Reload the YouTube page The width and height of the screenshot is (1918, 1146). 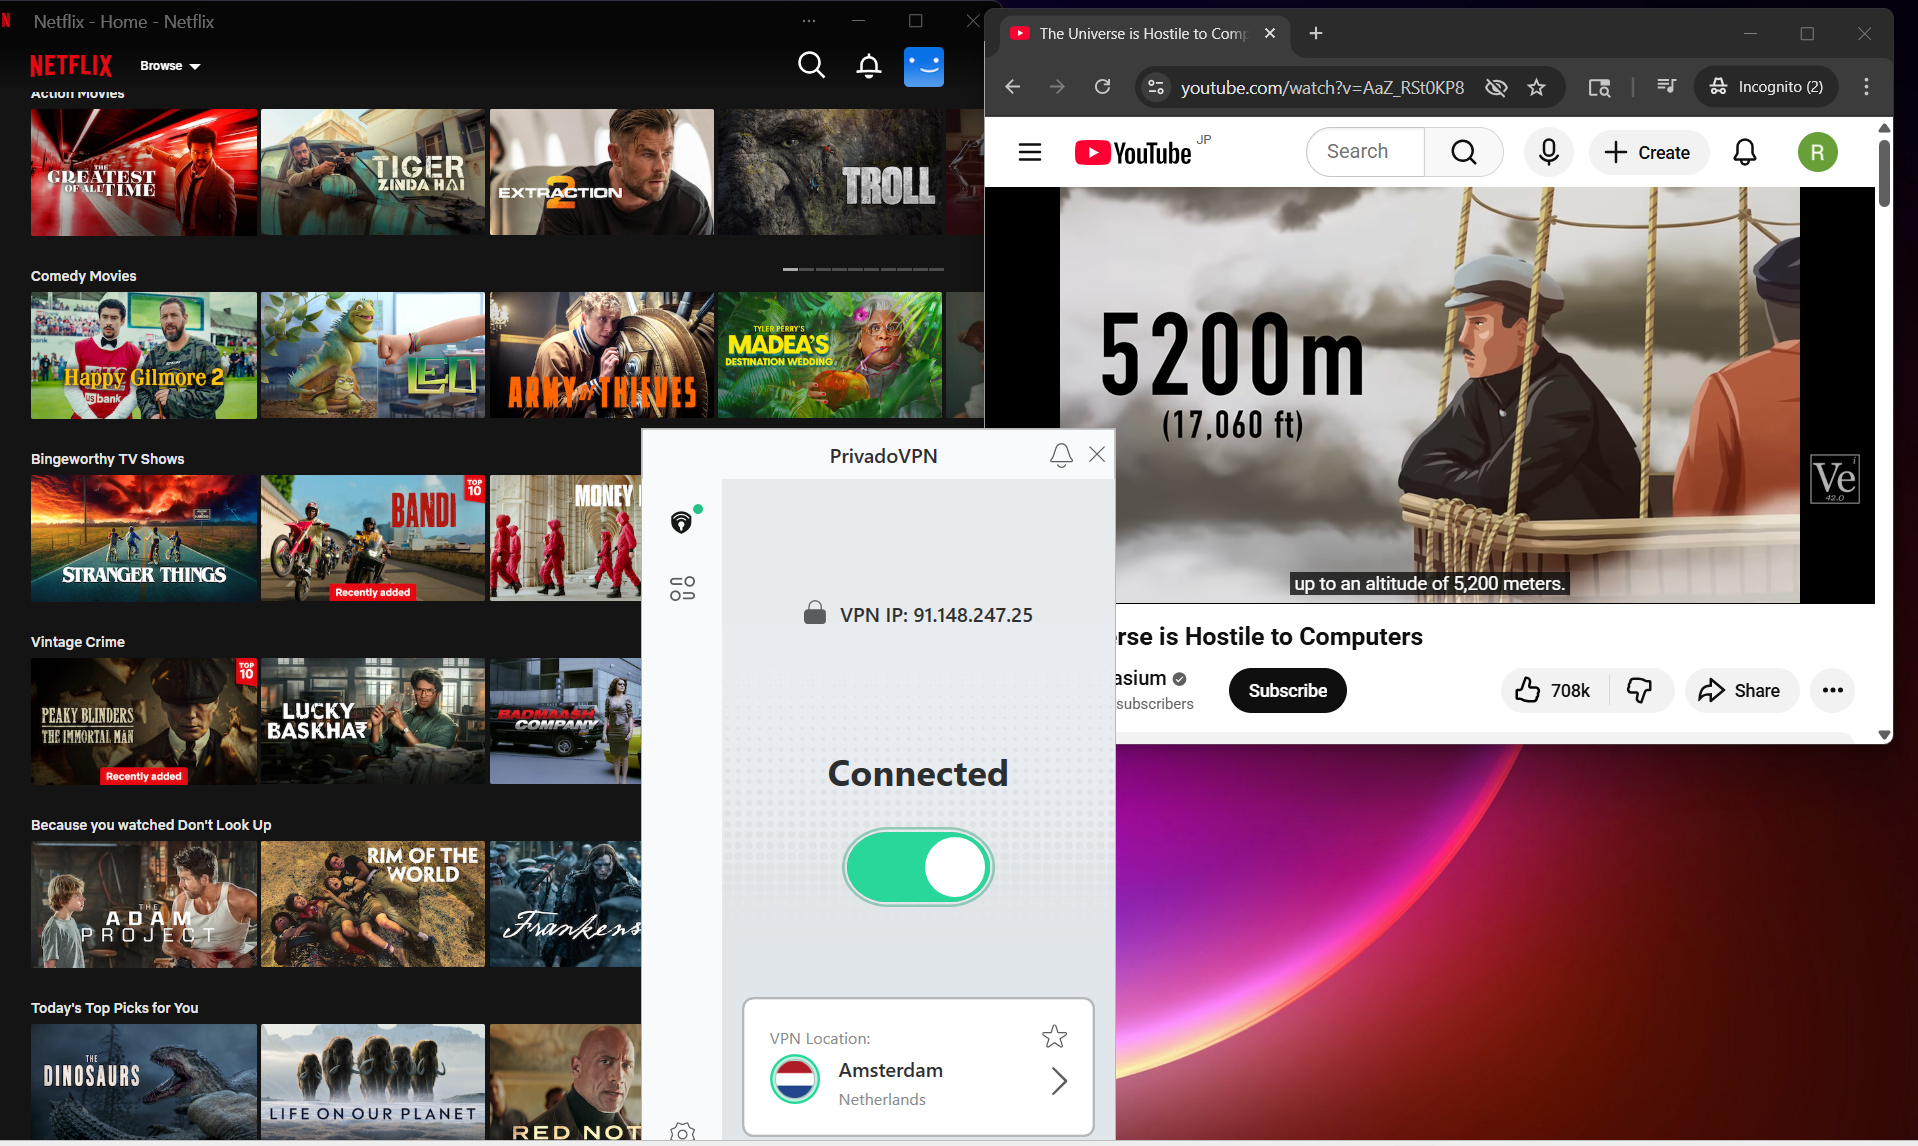[x=1102, y=87]
